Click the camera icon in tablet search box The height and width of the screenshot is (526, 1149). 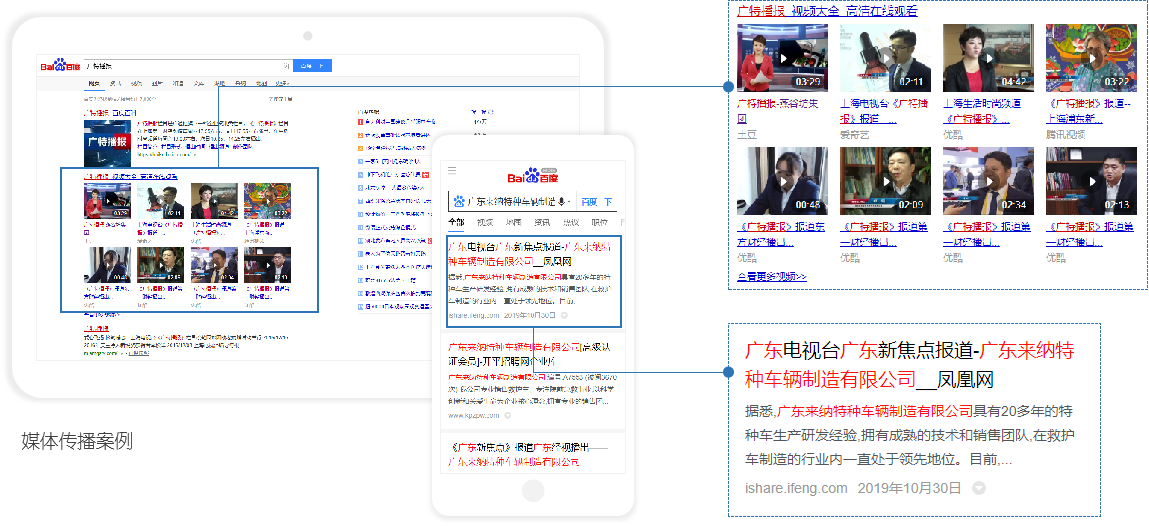click(x=287, y=66)
